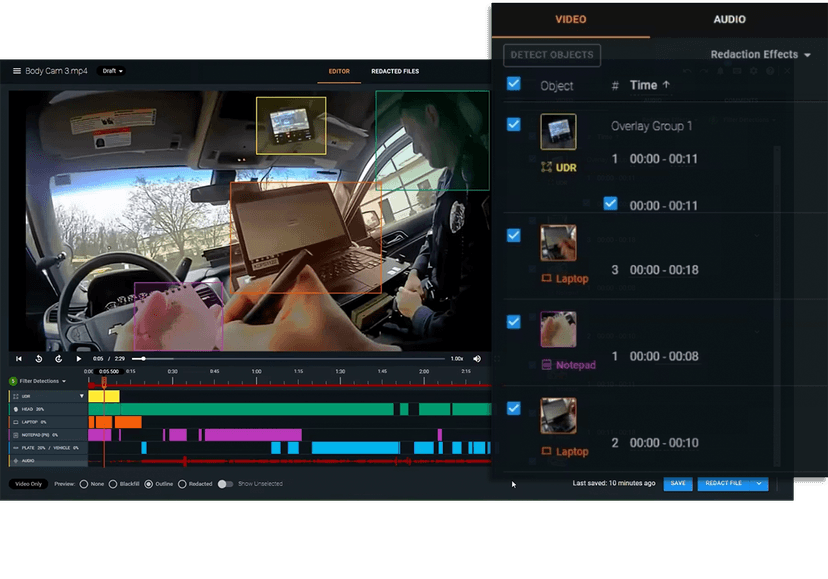Click the NOTEPAD icon on its timeline track
This screenshot has height=579, width=828.
coord(14,434)
